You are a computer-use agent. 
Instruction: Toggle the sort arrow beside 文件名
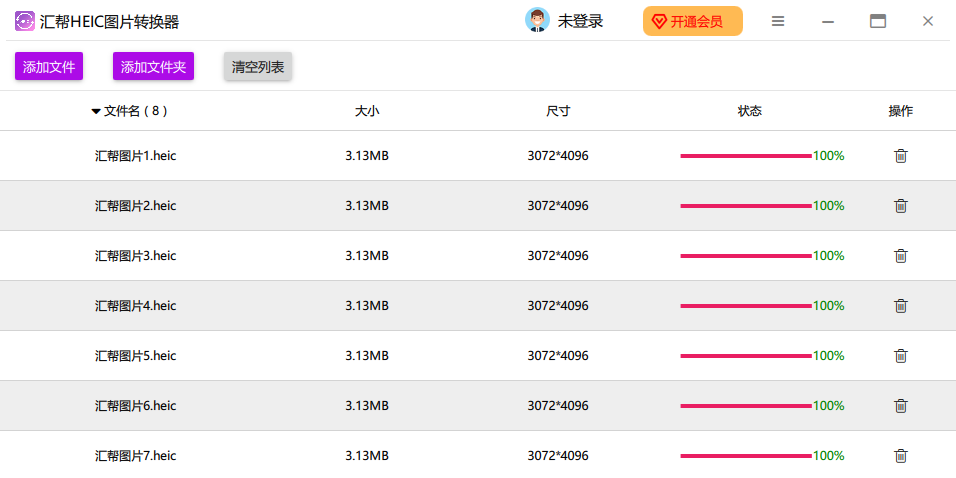96,112
